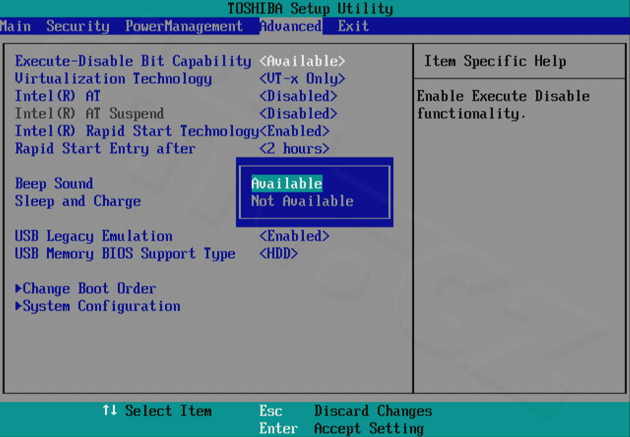This screenshot has width=630, height=437.
Task: Toggle USB Legacy Emulation <Enabled> value
Action: [295, 236]
